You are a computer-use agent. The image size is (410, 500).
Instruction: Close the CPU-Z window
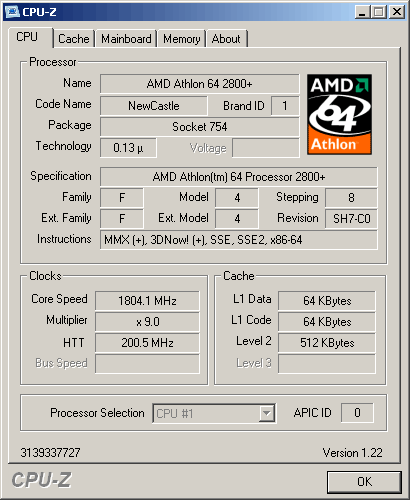[397, 12]
